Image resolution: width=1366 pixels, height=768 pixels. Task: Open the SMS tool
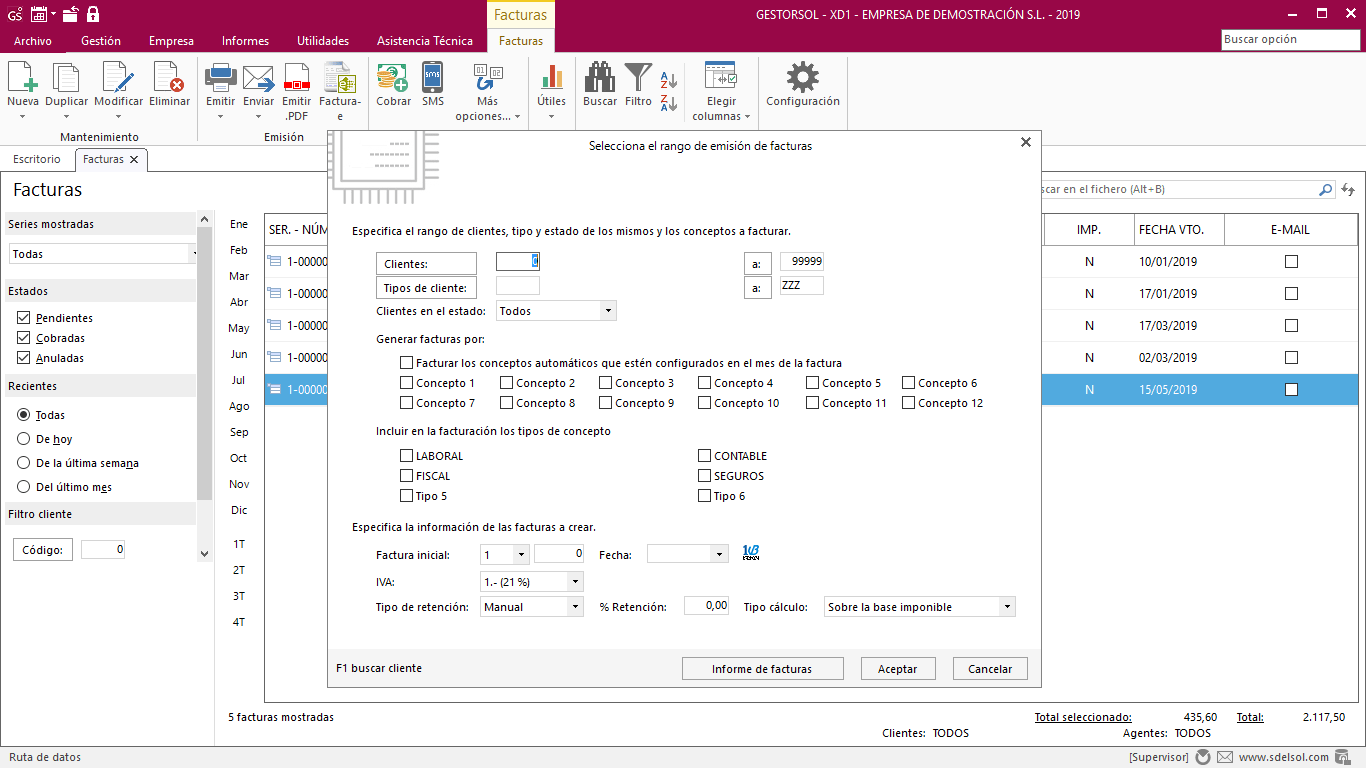432,78
